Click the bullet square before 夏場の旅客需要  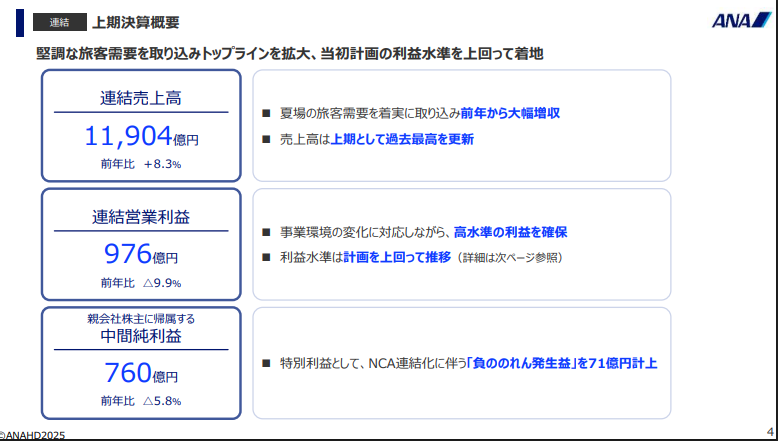[266, 113]
